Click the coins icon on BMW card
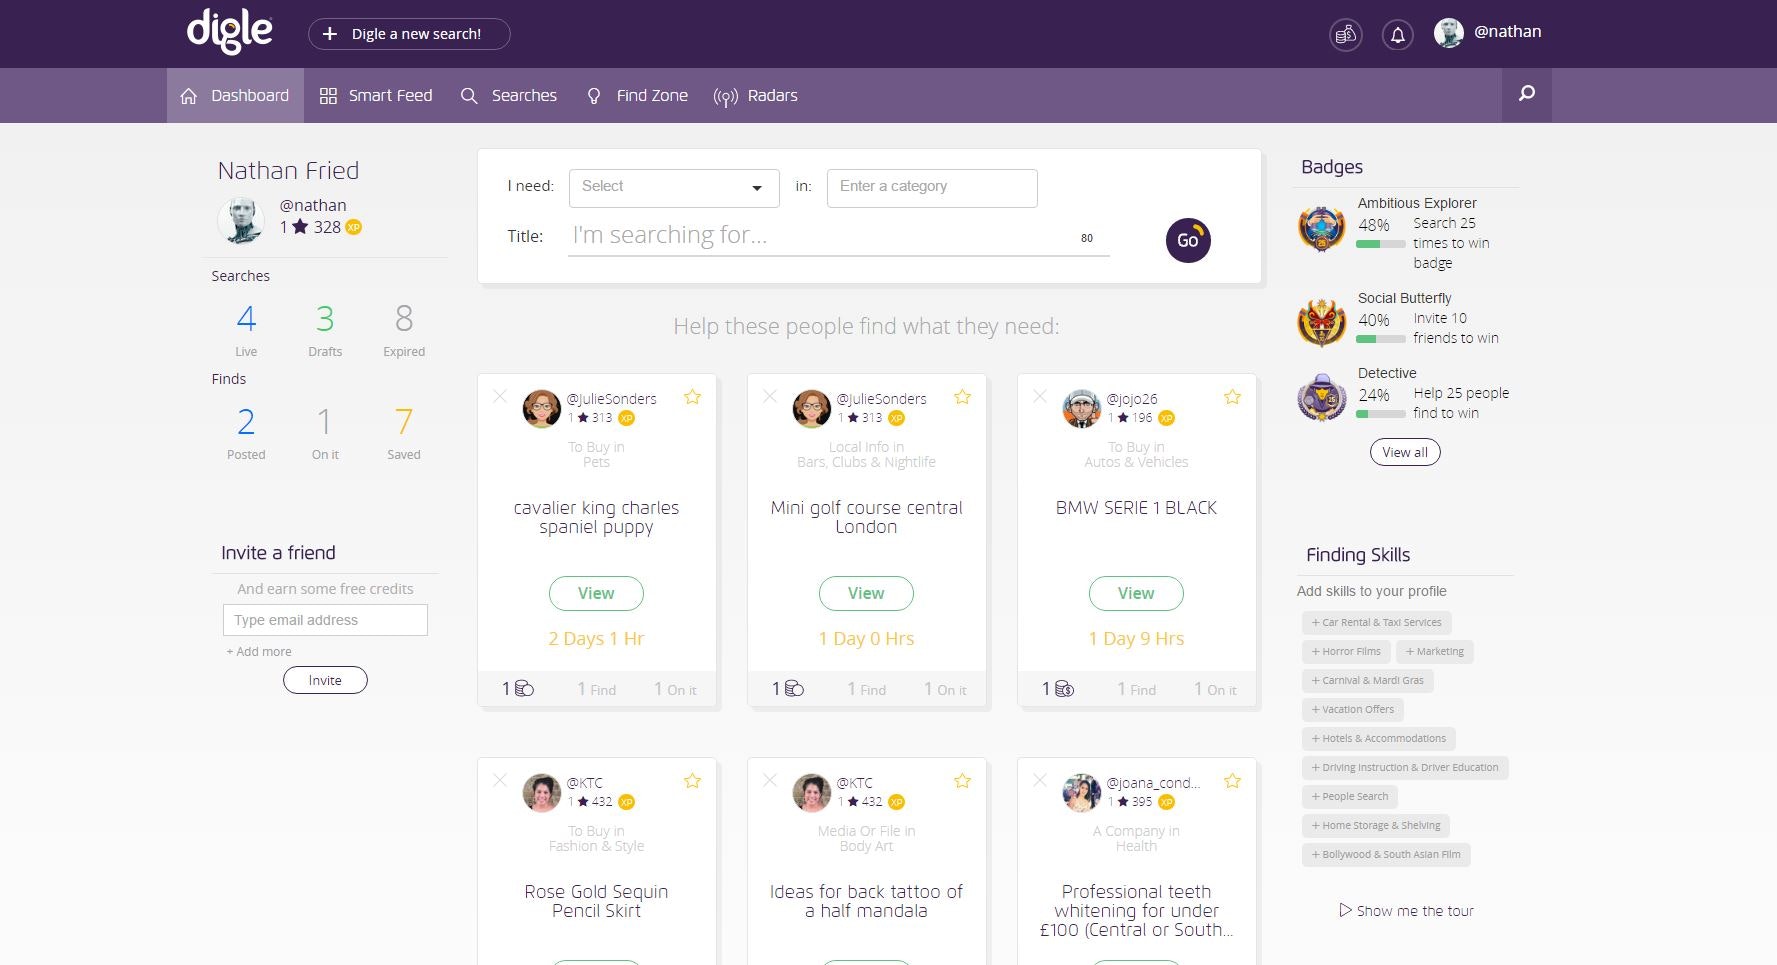The height and width of the screenshot is (965, 1777). (x=1064, y=689)
